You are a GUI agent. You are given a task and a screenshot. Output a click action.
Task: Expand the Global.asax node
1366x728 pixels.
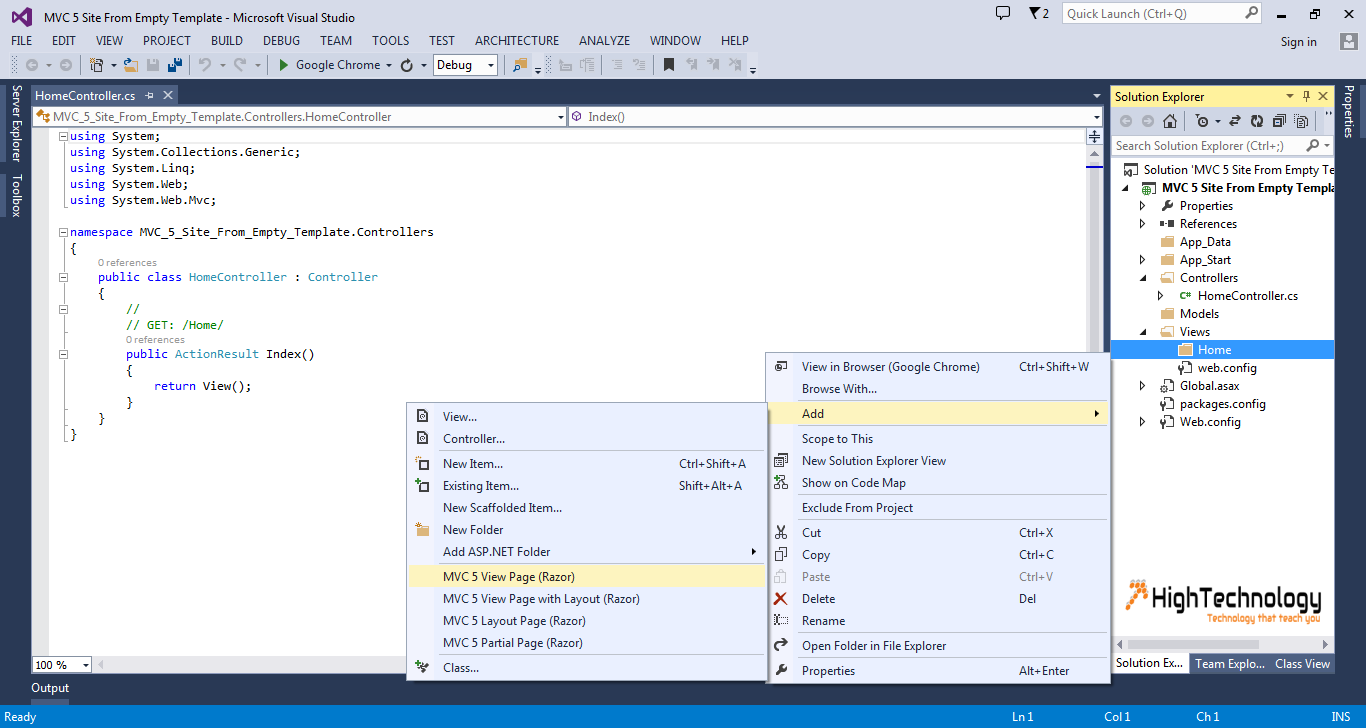(1143, 386)
